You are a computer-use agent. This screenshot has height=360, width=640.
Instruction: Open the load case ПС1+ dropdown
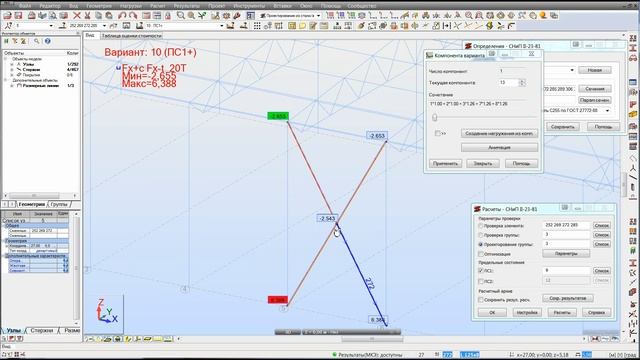point(222,26)
